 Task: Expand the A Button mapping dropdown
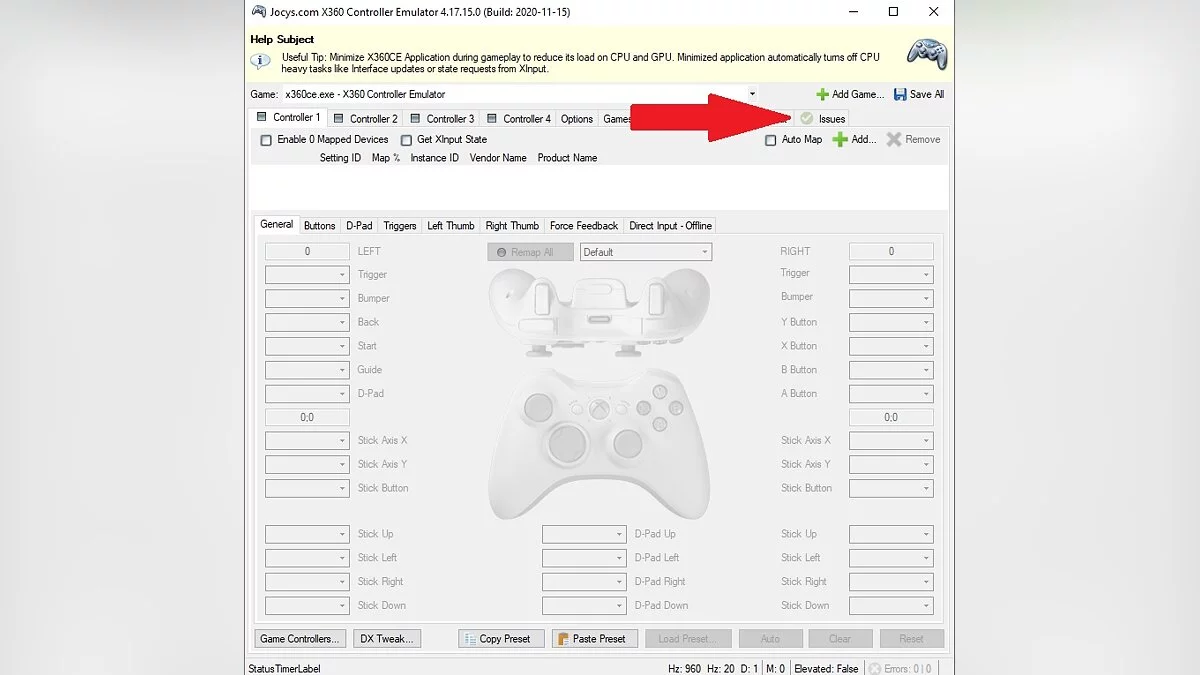coord(891,394)
